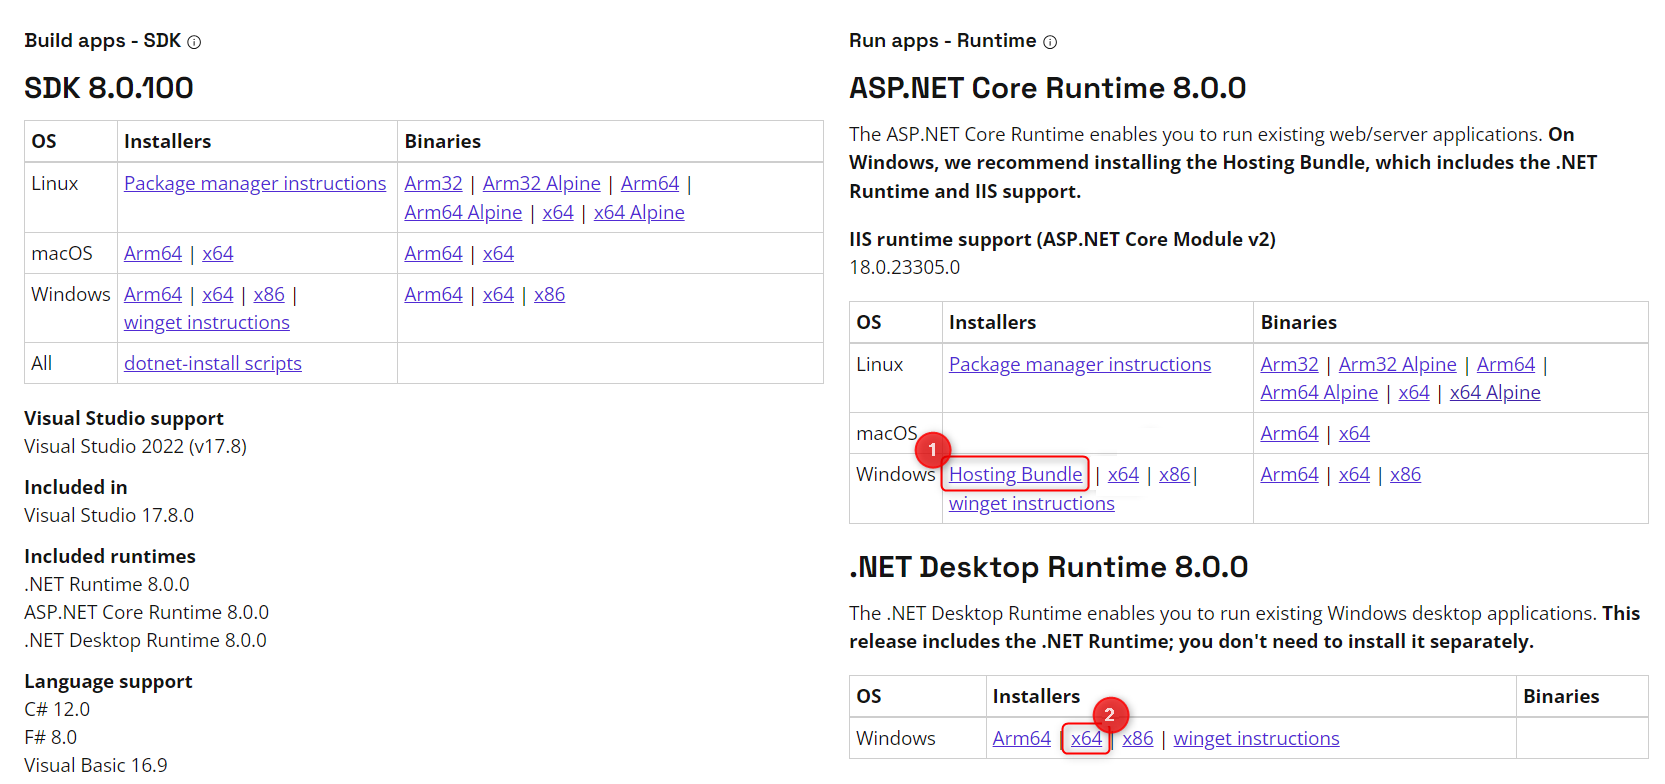
Task: Download SDK Windows x64 binary
Action: click(498, 294)
